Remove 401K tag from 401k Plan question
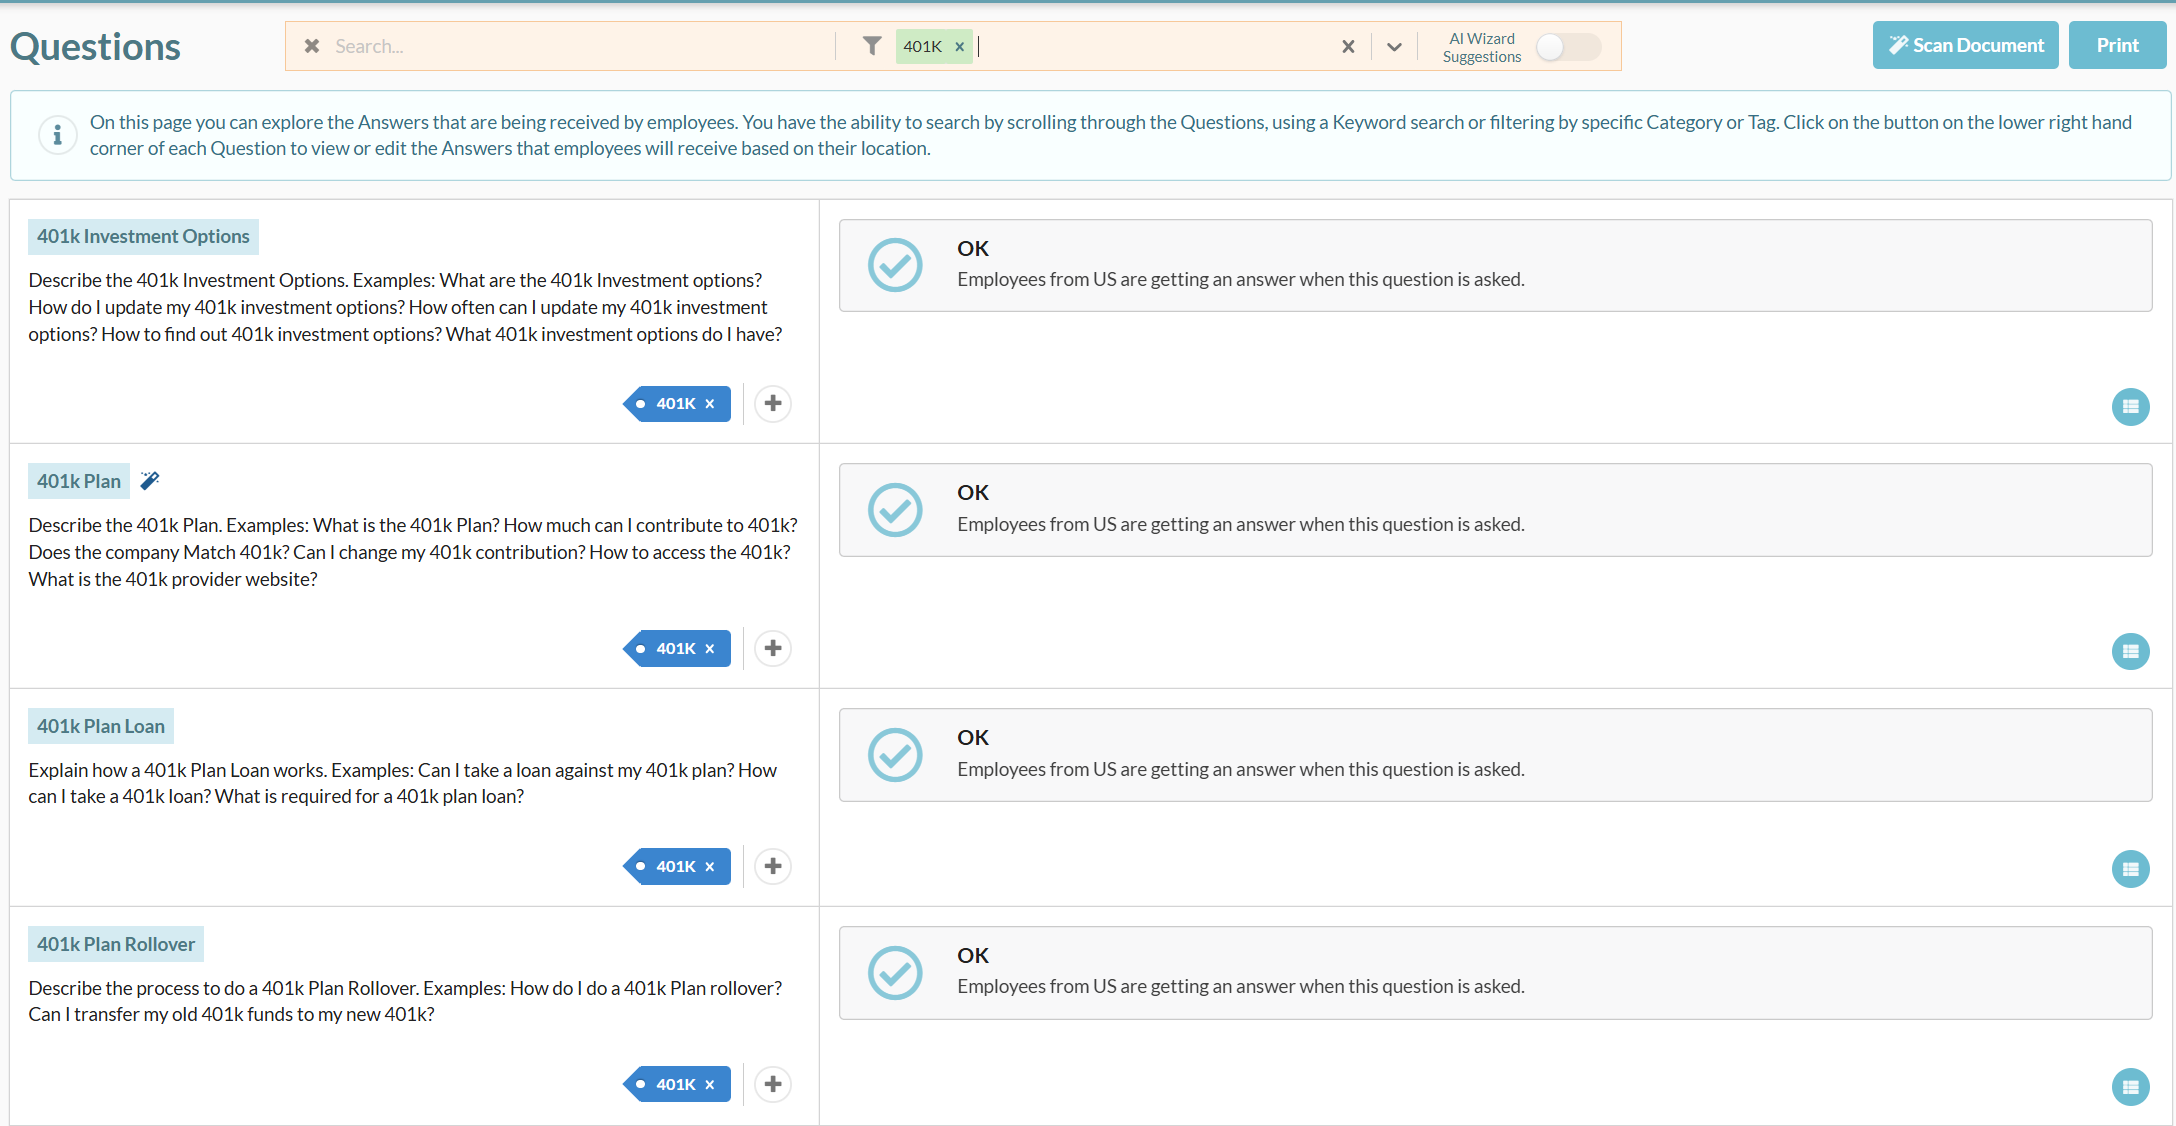2176x1126 pixels. (710, 649)
